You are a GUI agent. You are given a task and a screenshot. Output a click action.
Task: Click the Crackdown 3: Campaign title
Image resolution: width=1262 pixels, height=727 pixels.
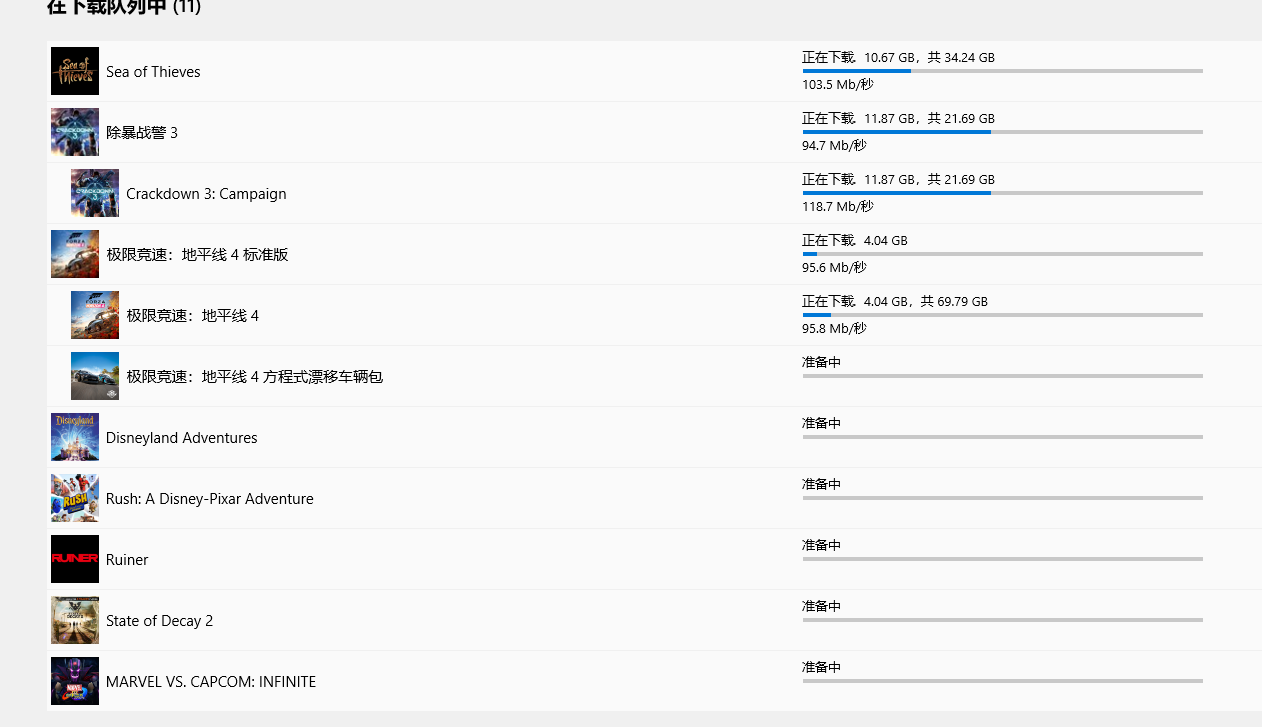tap(206, 193)
